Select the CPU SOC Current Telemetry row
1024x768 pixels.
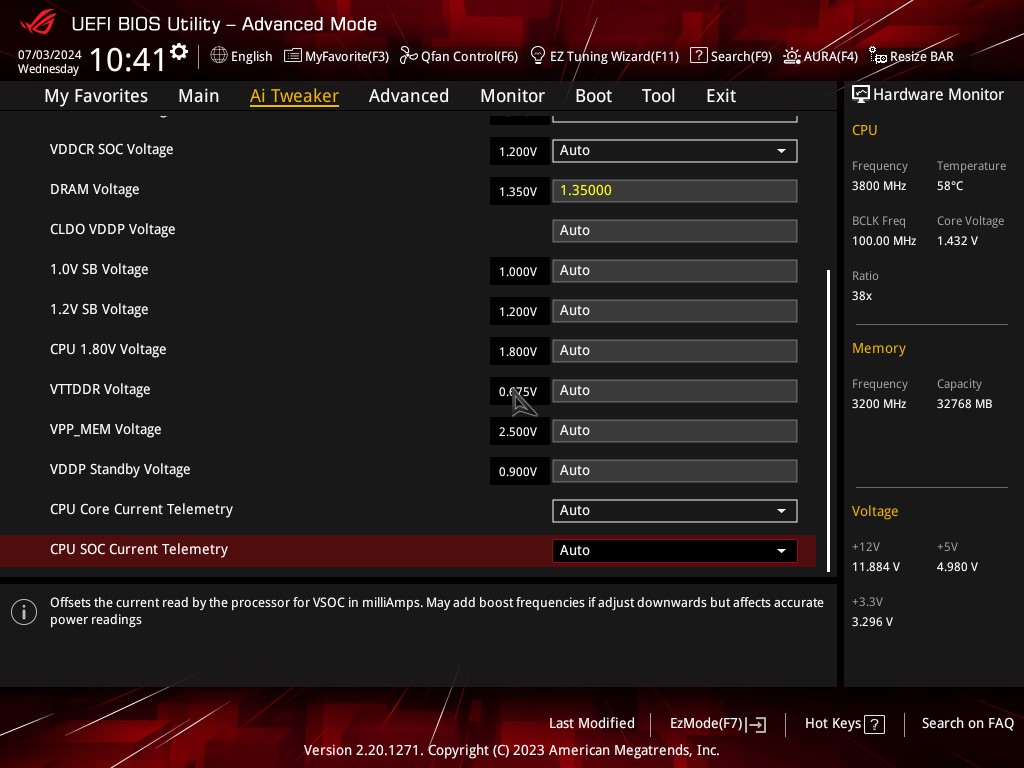408,551
